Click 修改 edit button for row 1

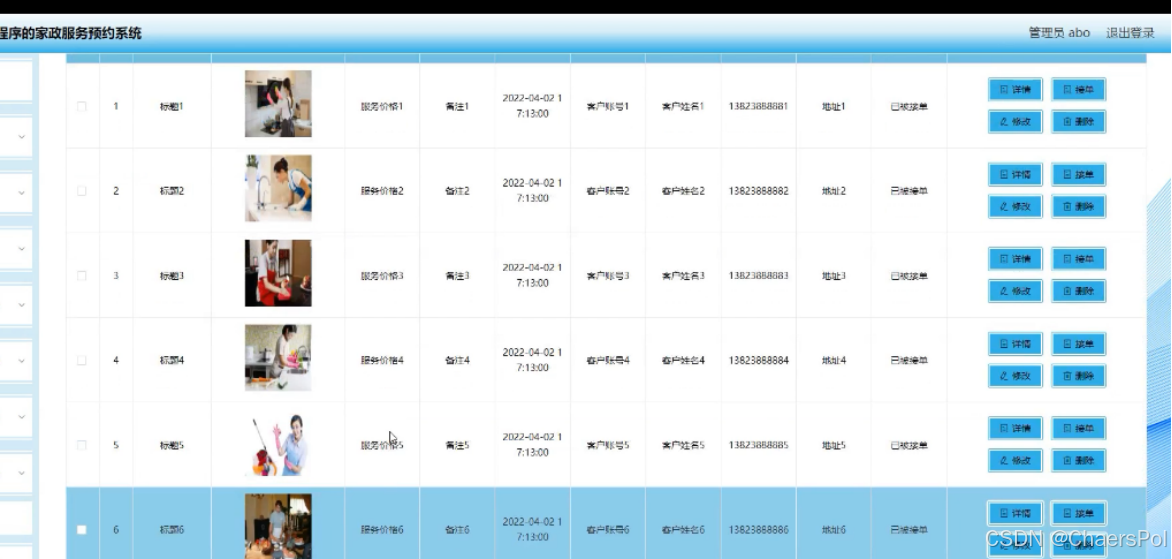click(x=1015, y=122)
